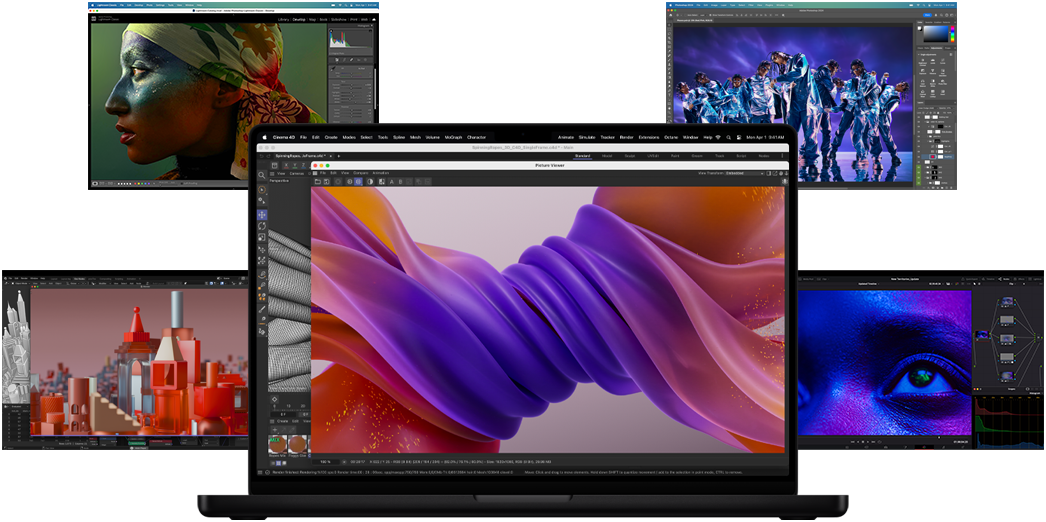Open the Octane menu
The width and height of the screenshot is (1046, 522).
click(671, 137)
